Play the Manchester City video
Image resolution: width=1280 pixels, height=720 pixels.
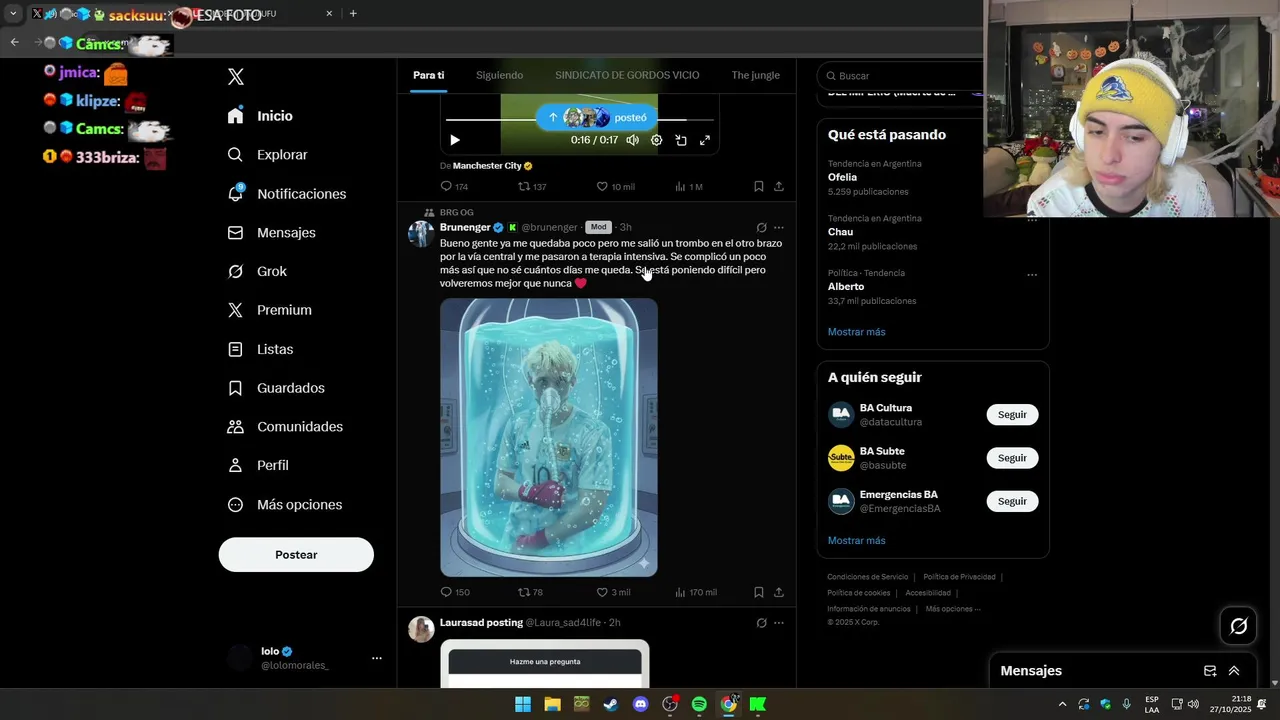click(455, 140)
